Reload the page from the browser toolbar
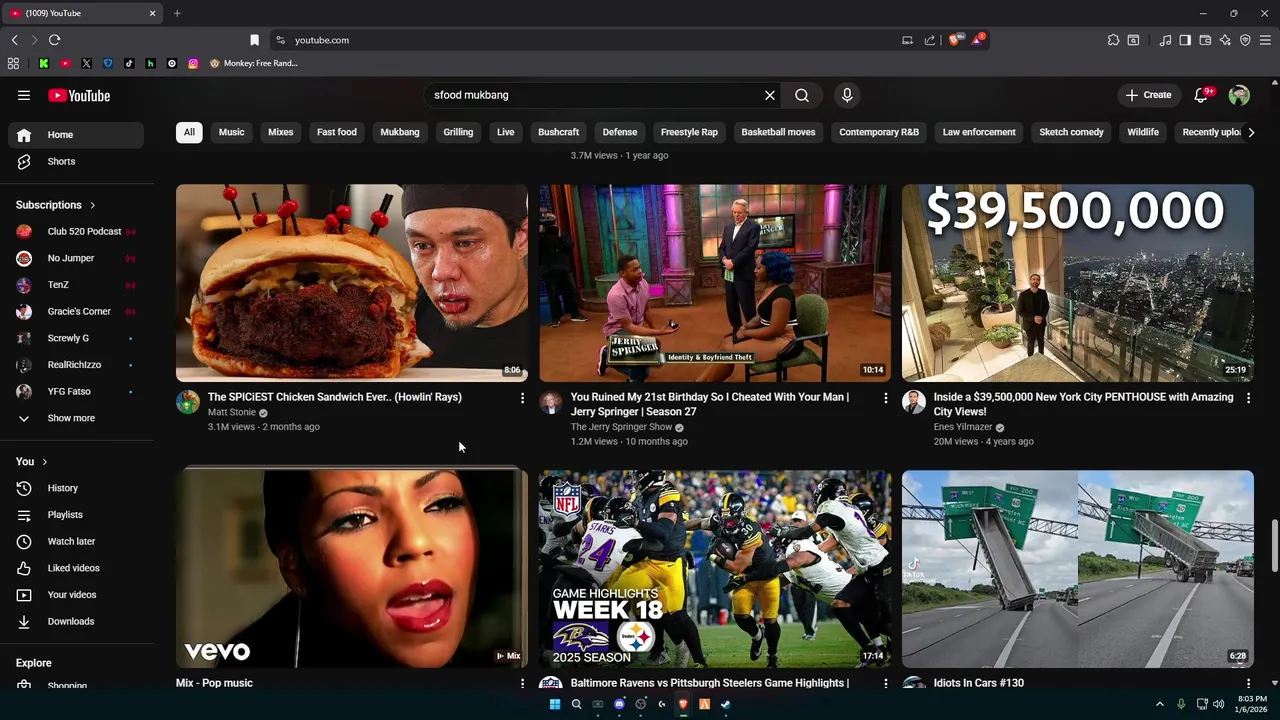This screenshot has width=1280, height=720. tap(54, 40)
